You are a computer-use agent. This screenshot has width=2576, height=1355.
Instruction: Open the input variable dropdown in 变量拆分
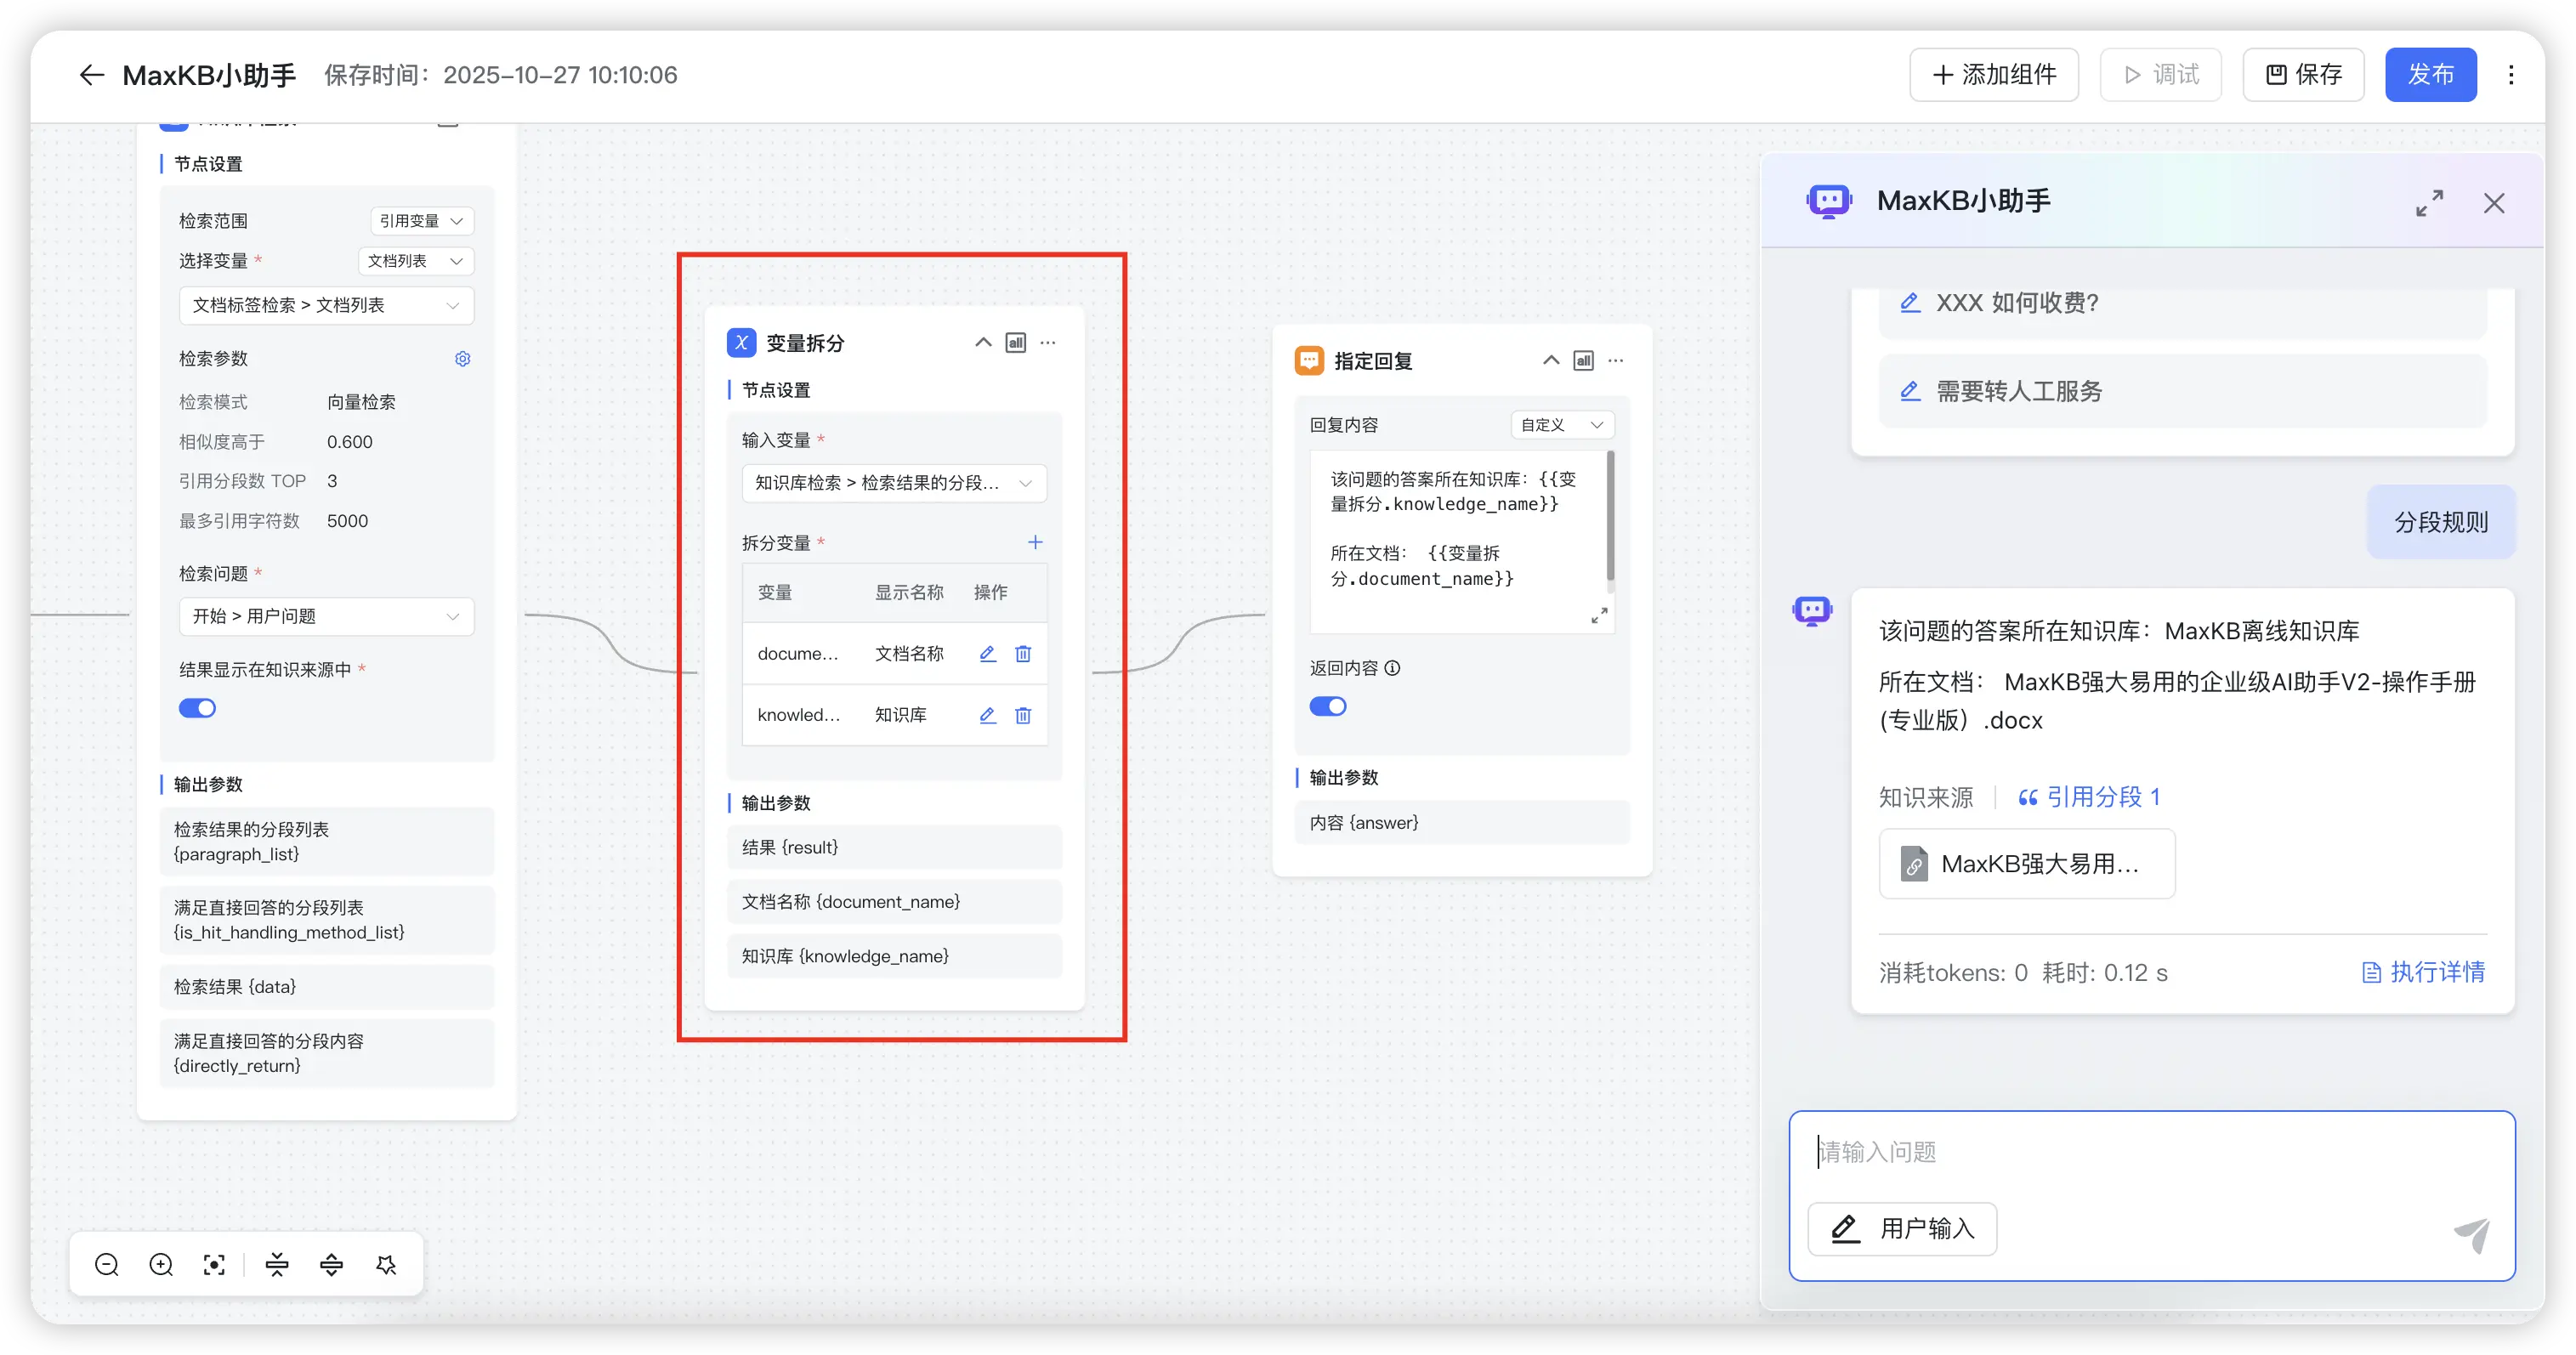tap(894, 483)
